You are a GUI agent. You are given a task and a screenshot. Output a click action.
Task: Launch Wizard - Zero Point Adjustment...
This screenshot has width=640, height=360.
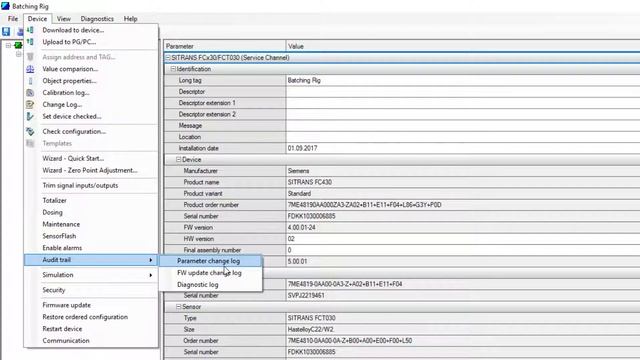90,170
